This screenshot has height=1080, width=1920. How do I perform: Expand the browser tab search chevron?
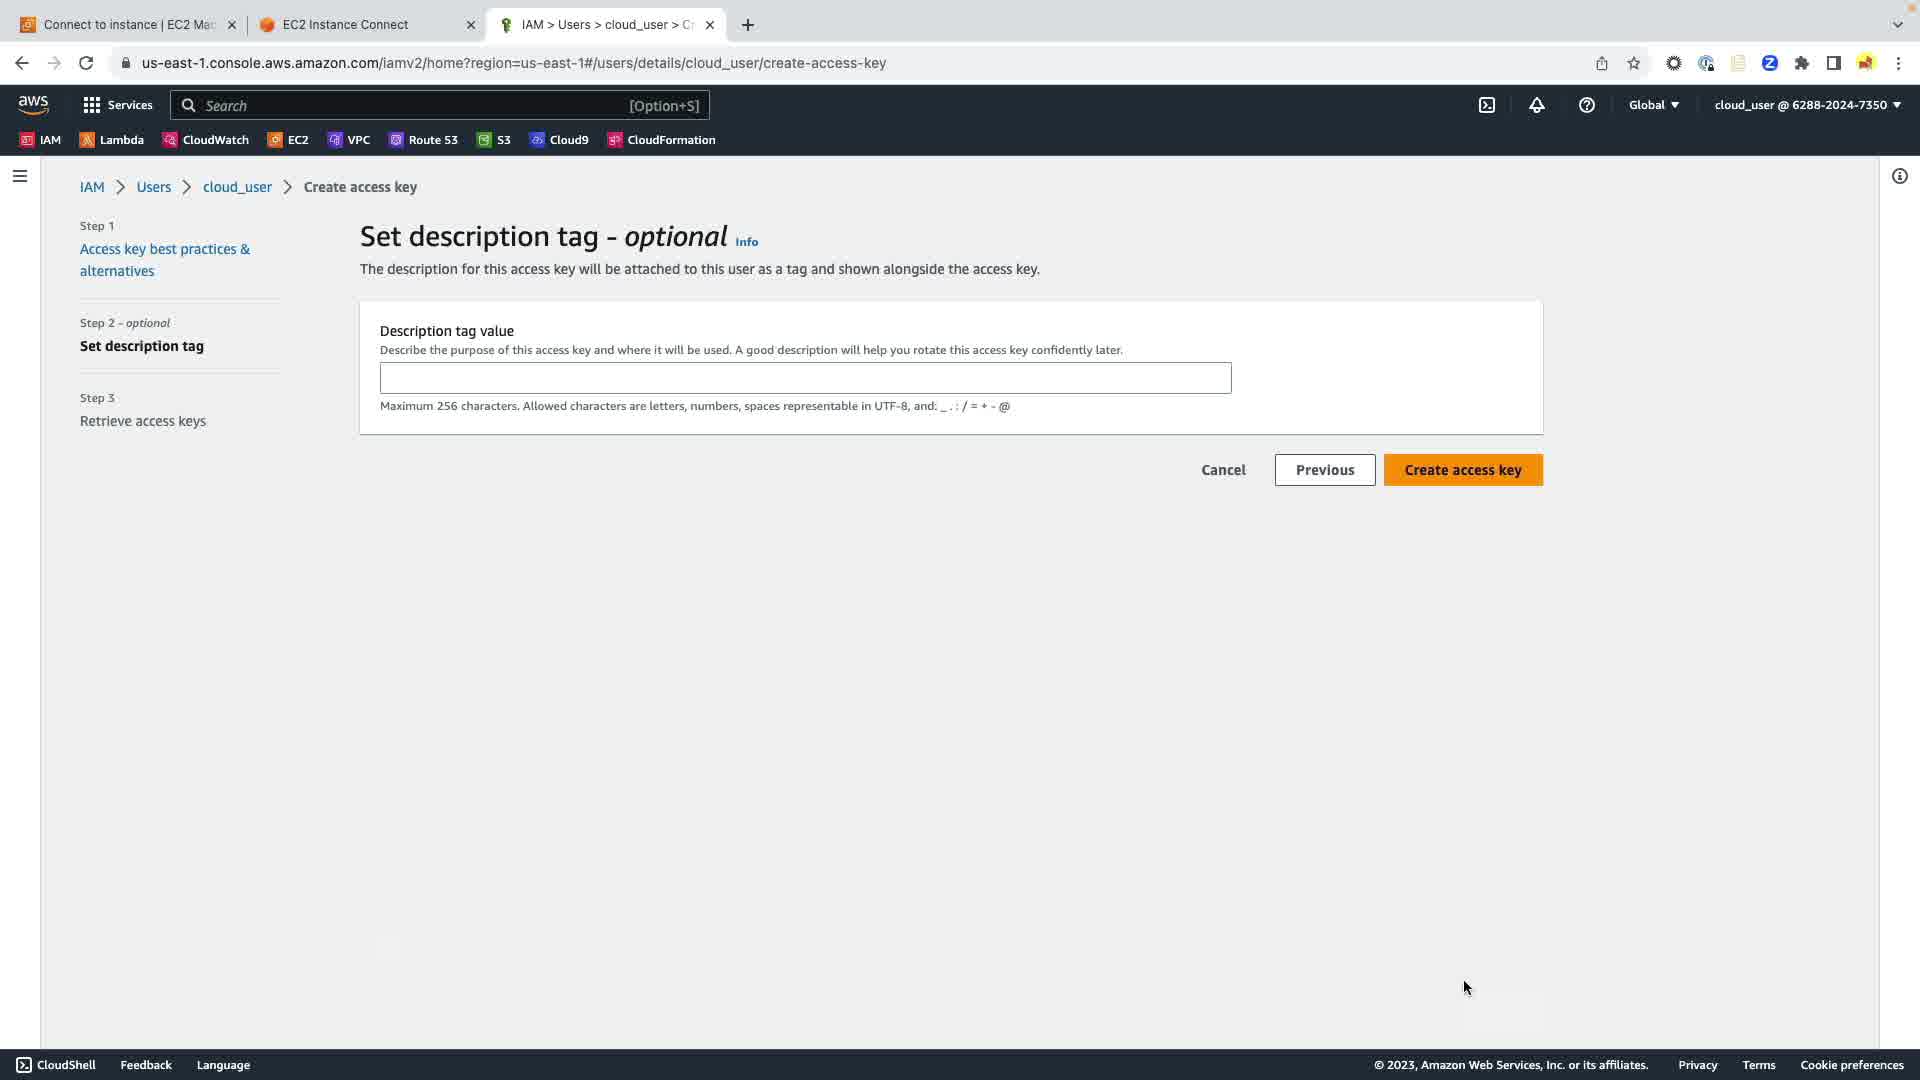point(1897,25)
